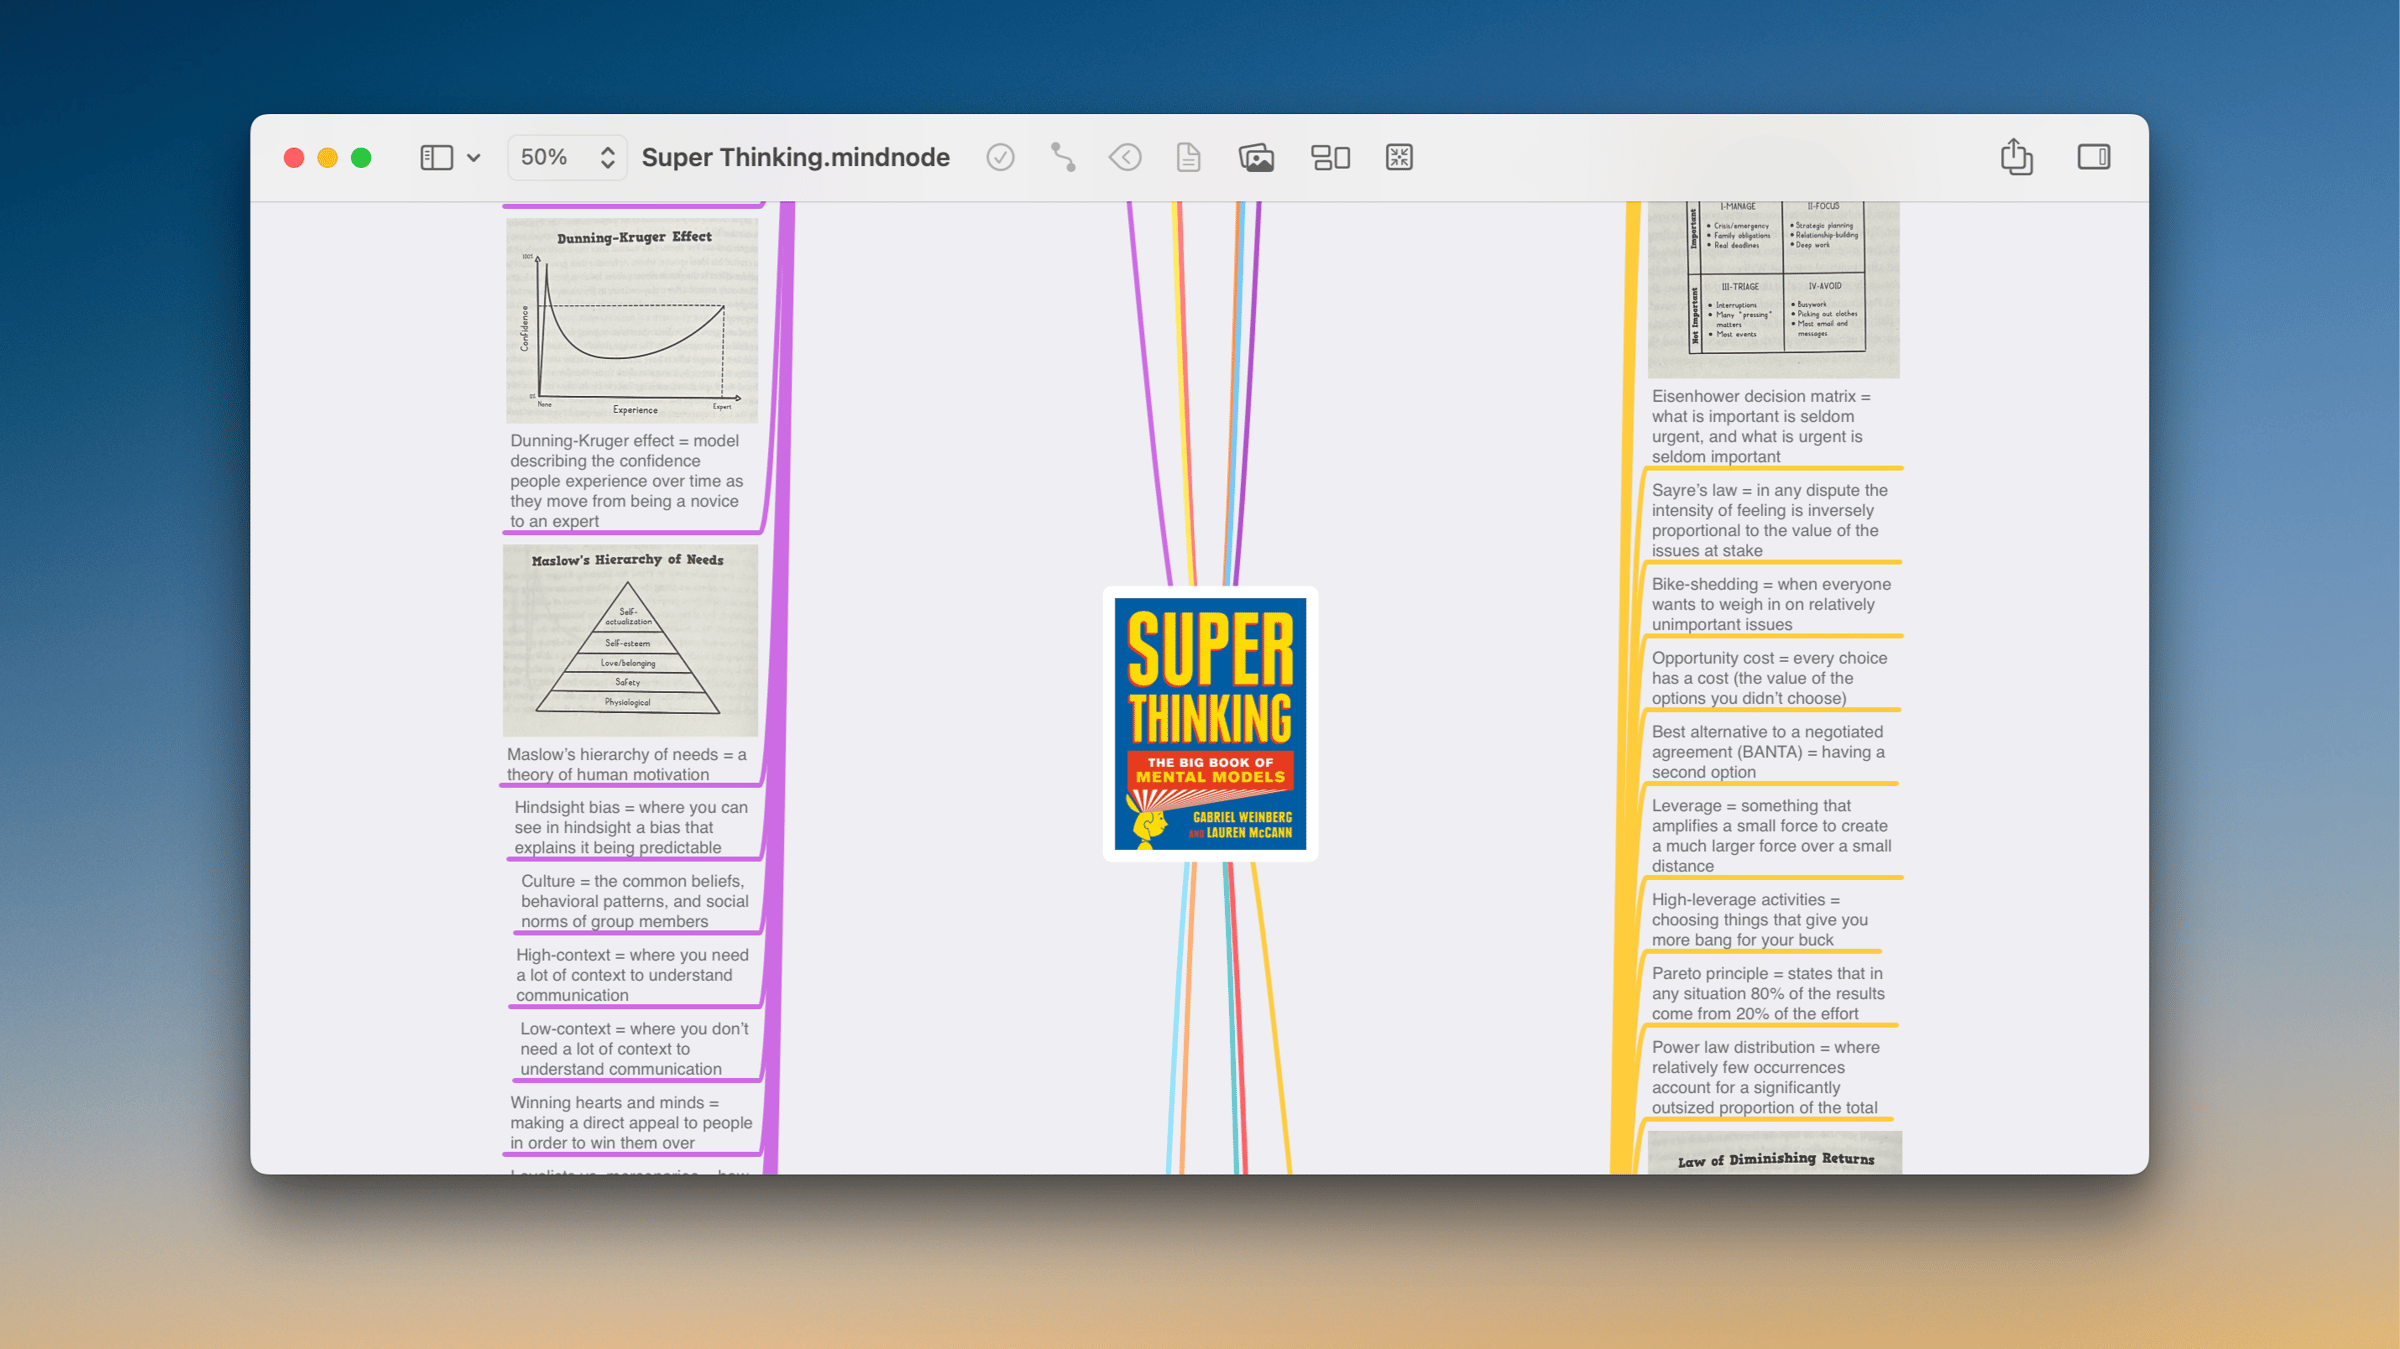Close the window with the red button

[293, 157]
